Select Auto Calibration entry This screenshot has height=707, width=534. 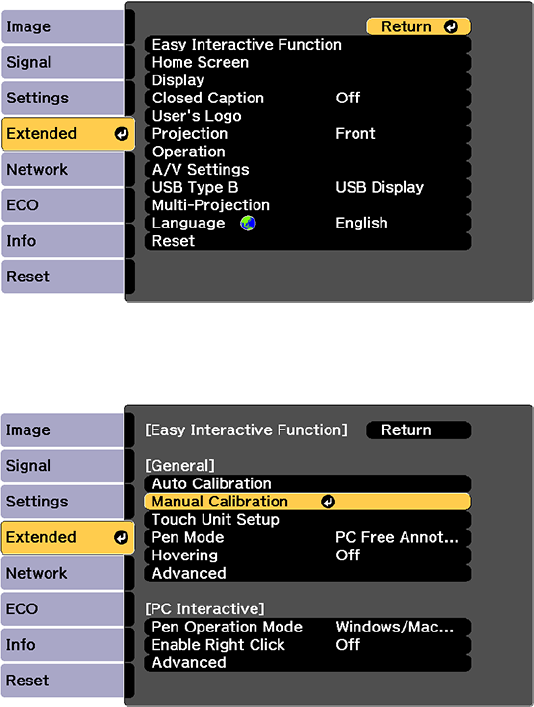tap(308, 484)
